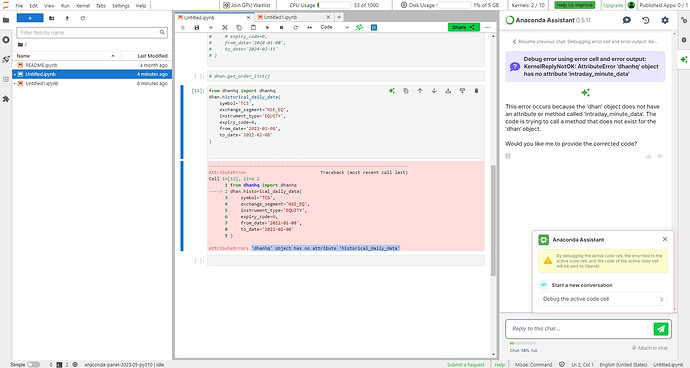690x368 pixels.
Task: Click the green Share button
Action: (x=464, y=27)
